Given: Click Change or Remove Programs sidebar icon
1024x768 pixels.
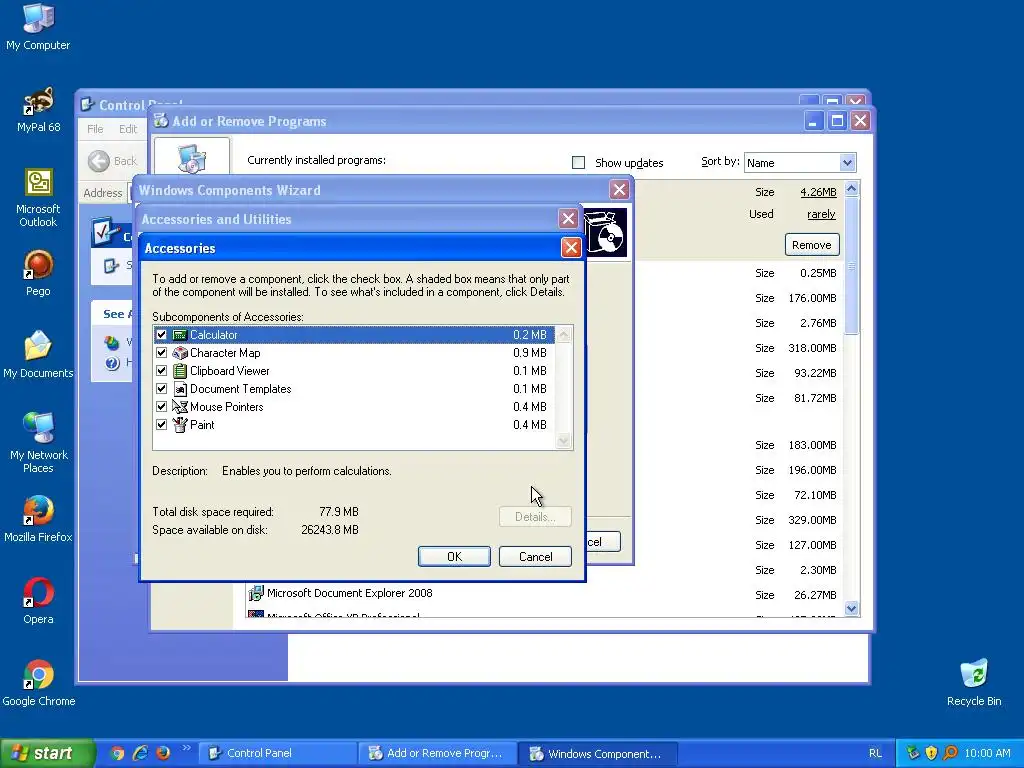Looking at the screenshot, I should pos(191,157).
